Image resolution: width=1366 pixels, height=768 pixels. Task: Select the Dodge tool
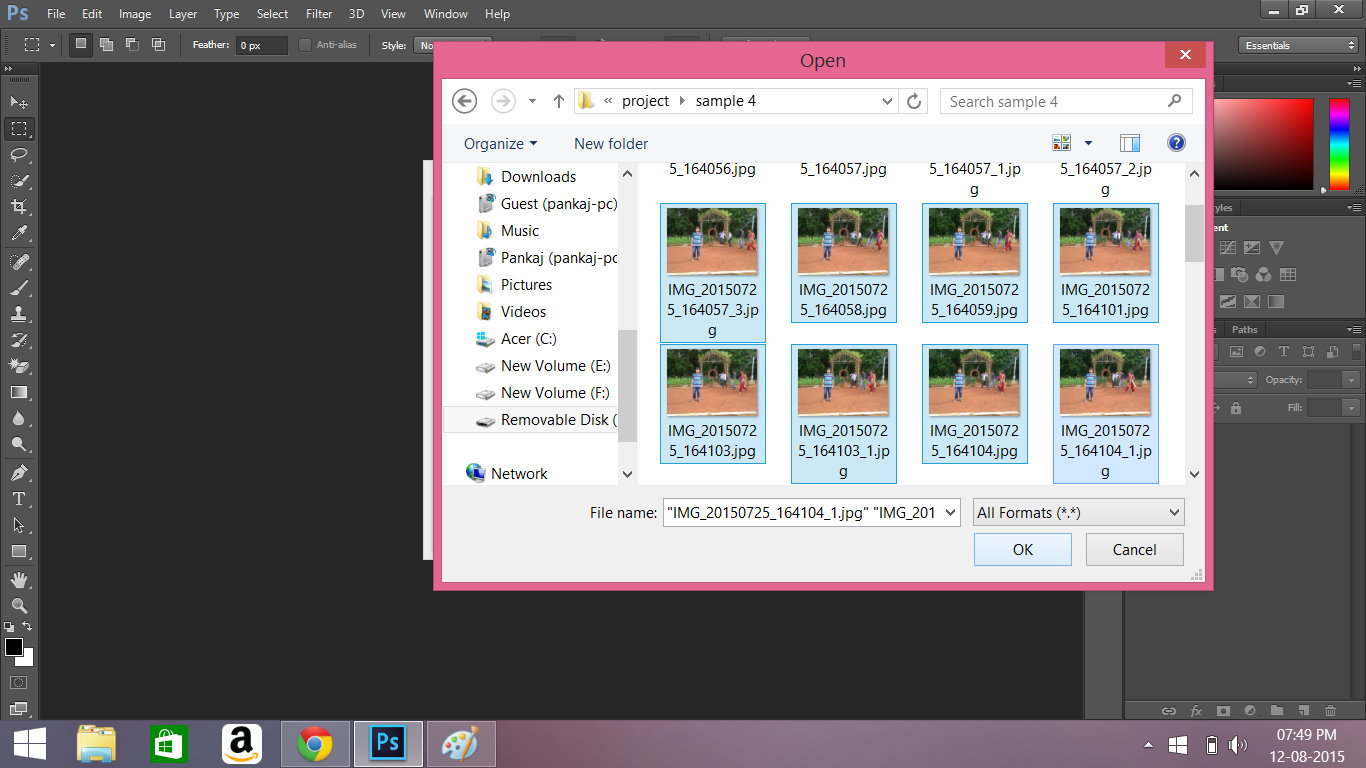pyautogui.click(x=18, y=444)
